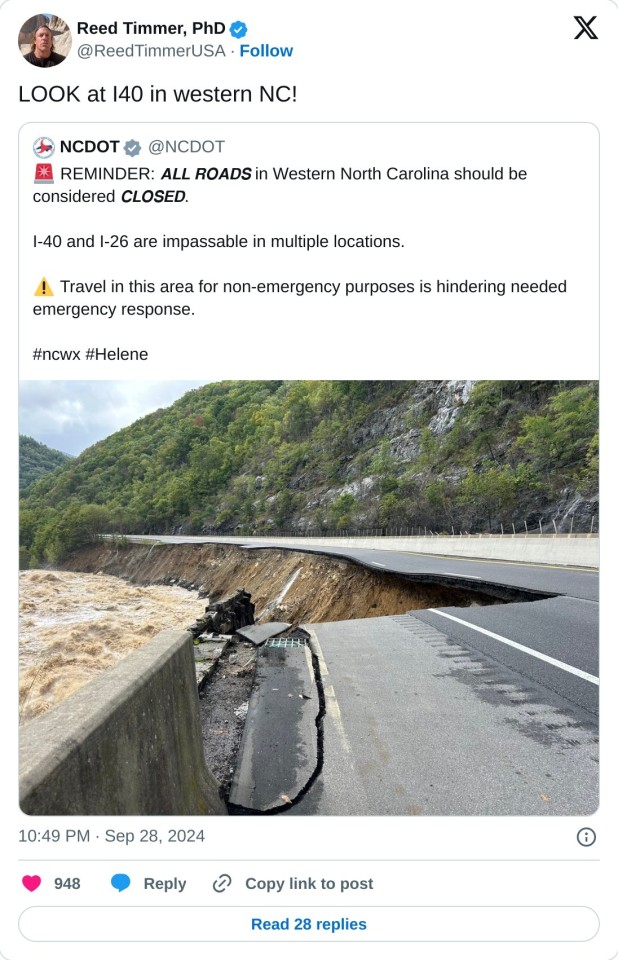Image resolution: width=618 pixels, height=960 pixels.
Task: Open the X logo icon
Action: pos(586,28)
